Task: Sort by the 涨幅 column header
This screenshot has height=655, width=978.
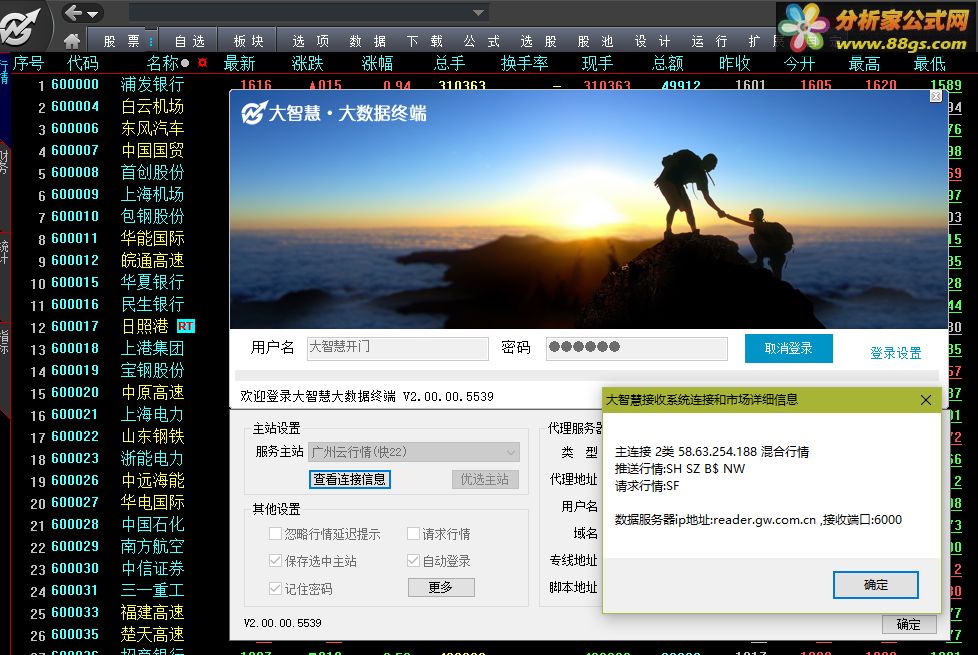Action: [x=377, y=63]
